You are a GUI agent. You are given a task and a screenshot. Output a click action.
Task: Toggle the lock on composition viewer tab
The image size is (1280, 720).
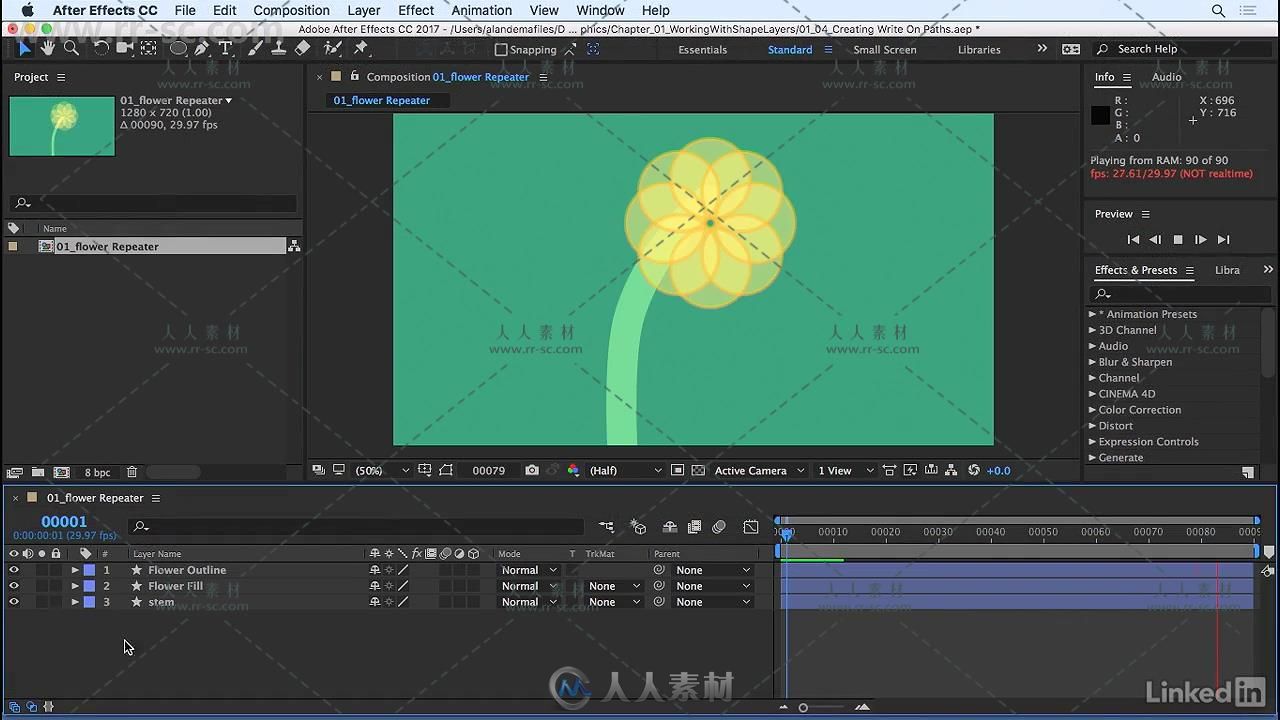[354, 76]
